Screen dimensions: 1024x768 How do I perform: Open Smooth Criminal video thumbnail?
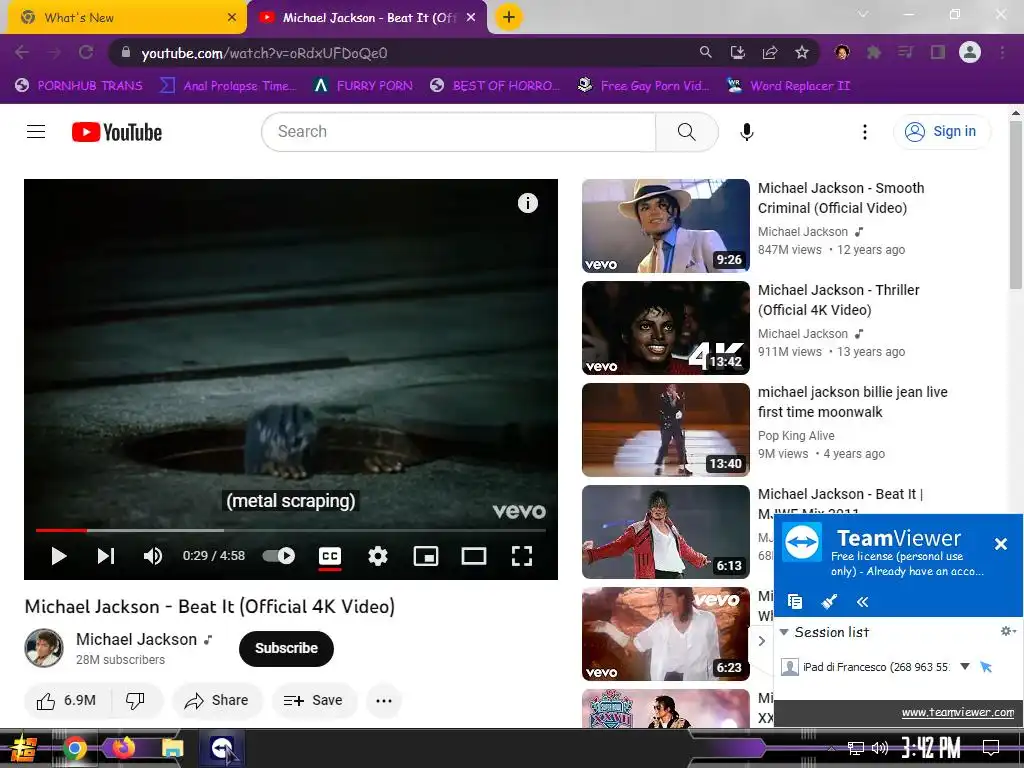tap(665, 226)
